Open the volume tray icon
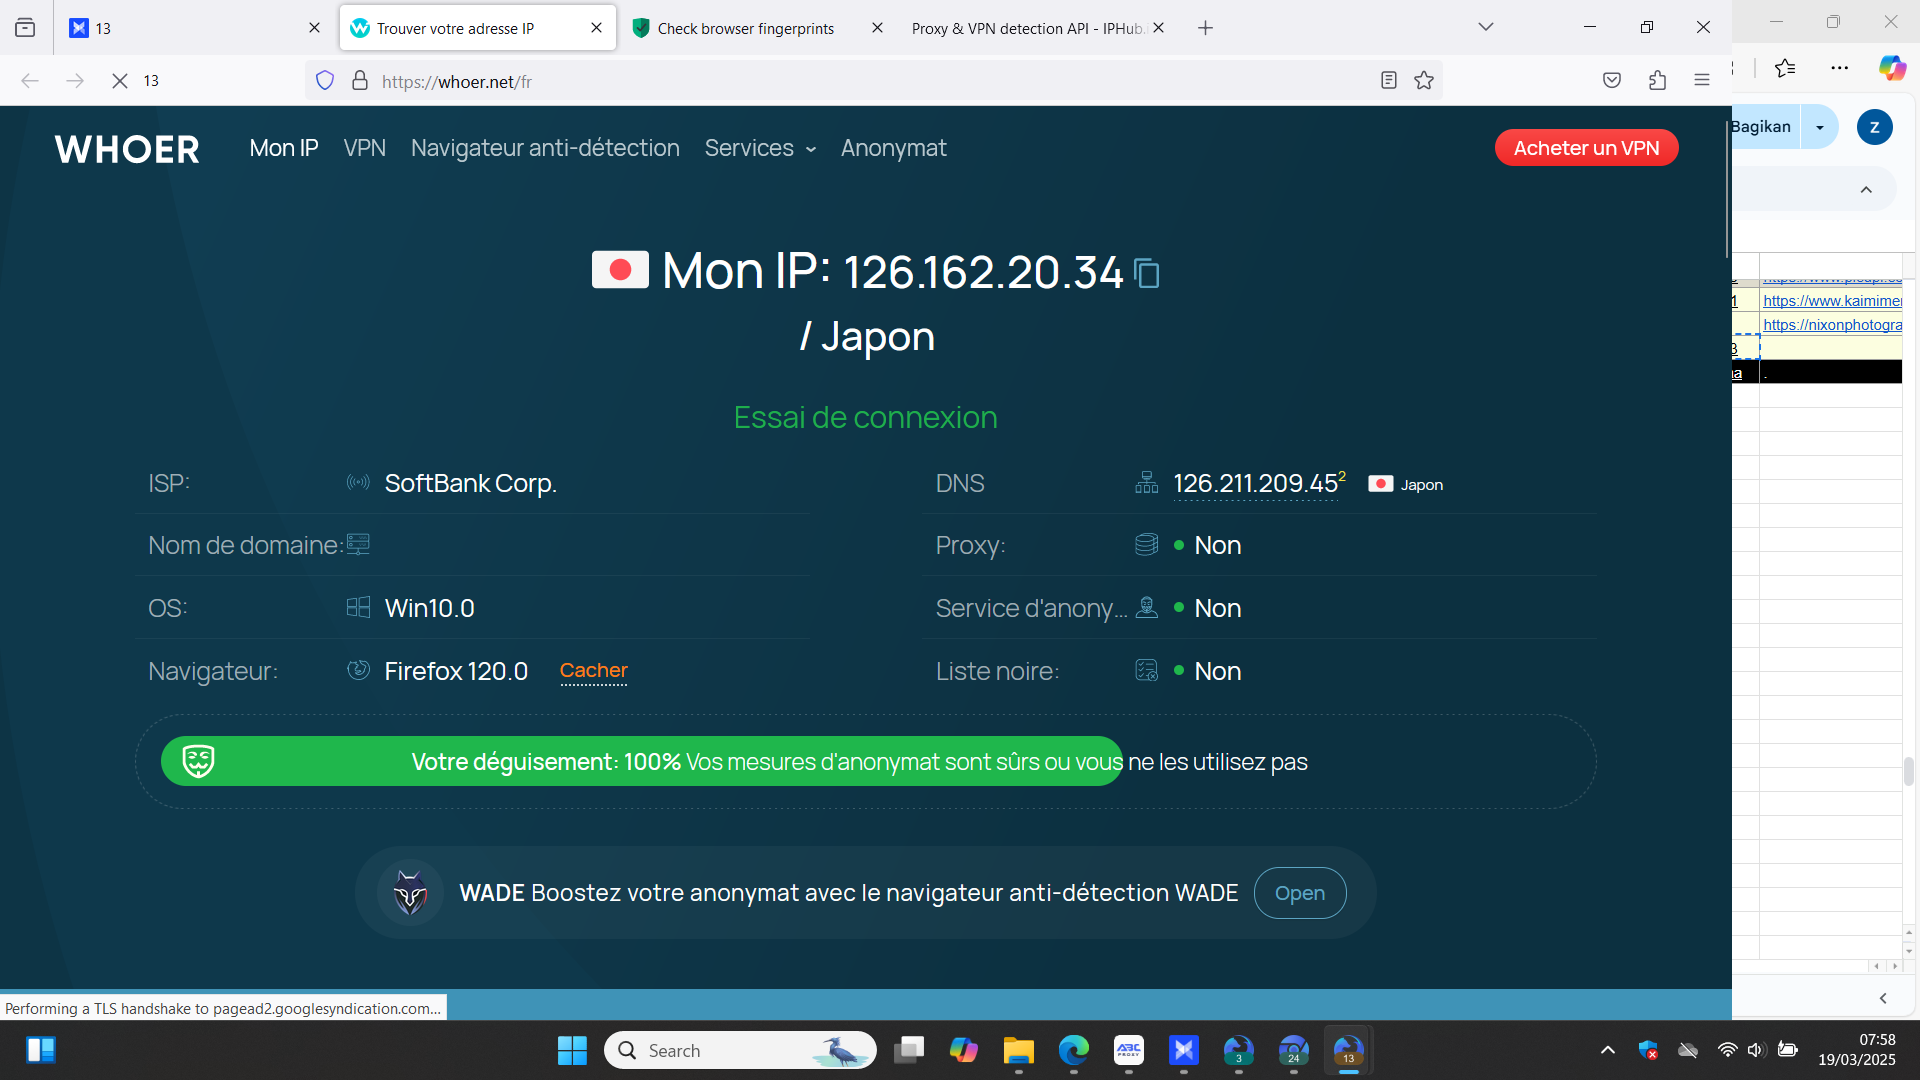Screen dimensions: 1920x1080 (x=1756, y=1050)
